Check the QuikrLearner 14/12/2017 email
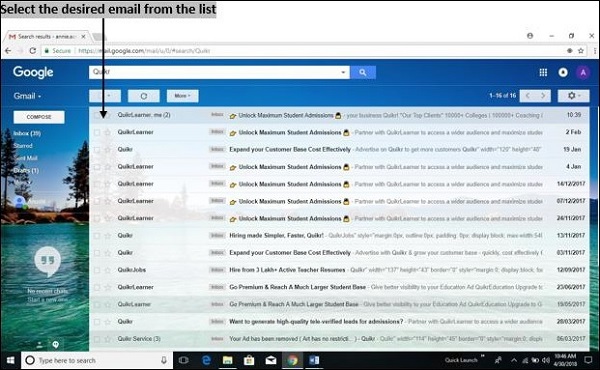Viewport: 600px width, 370px height. pos(97,184)
